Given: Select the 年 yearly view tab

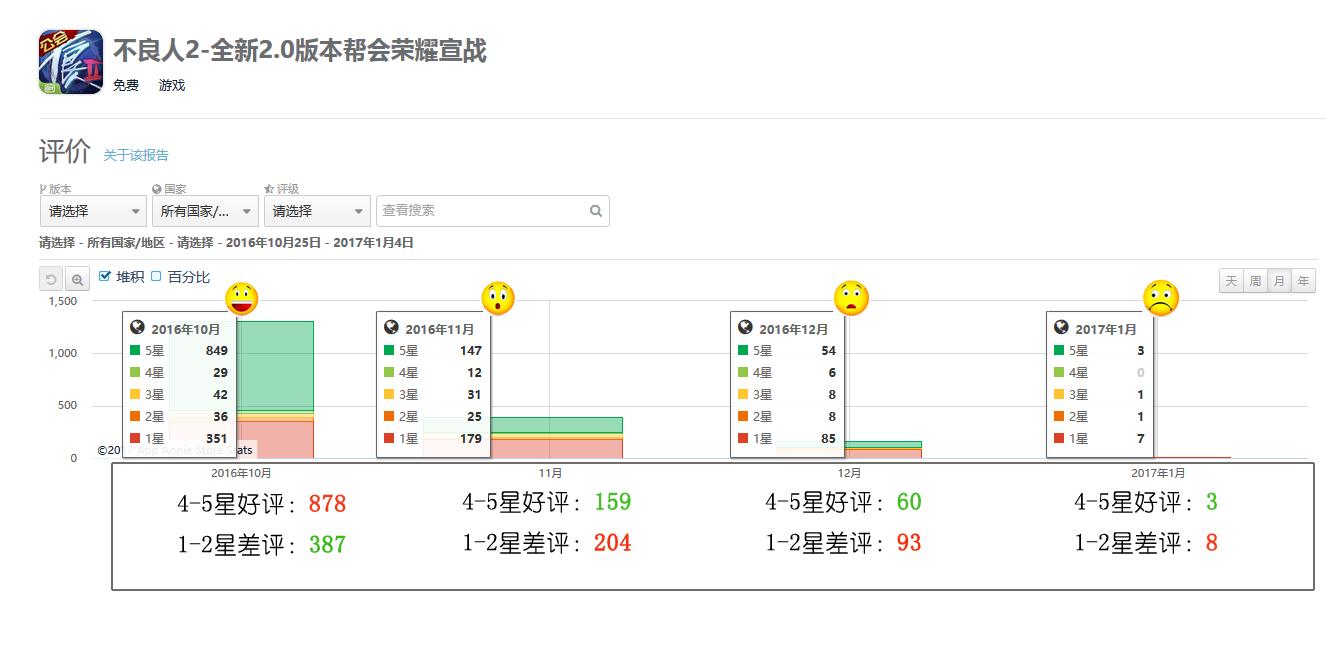Looking at the screenshot, I should [1302, 281].
